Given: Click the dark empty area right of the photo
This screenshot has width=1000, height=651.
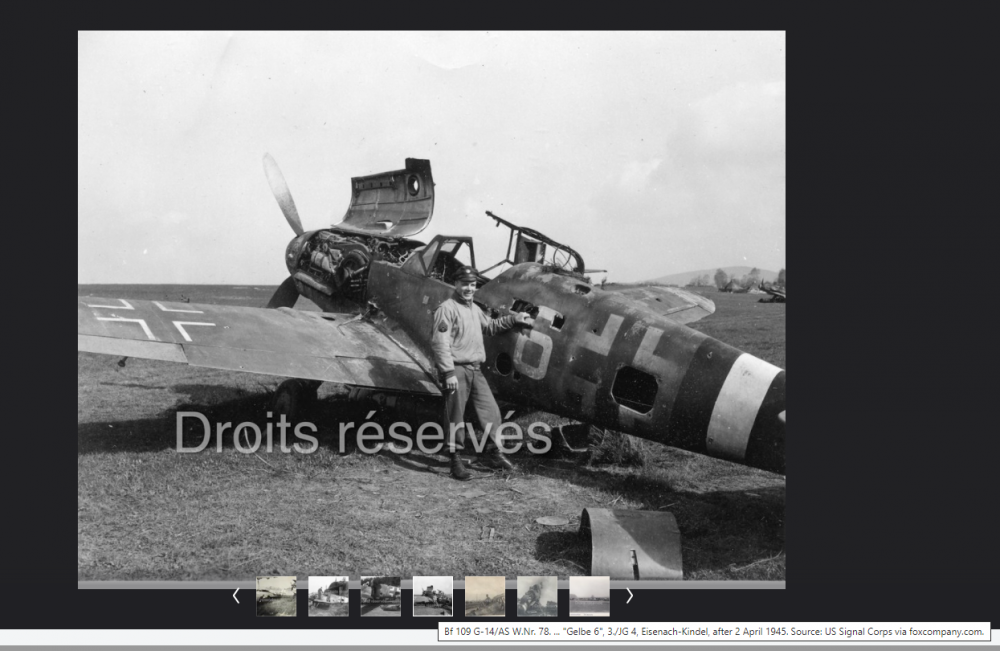Looking at the screenshot, I should pyautogui.click(x=890, y=300).
